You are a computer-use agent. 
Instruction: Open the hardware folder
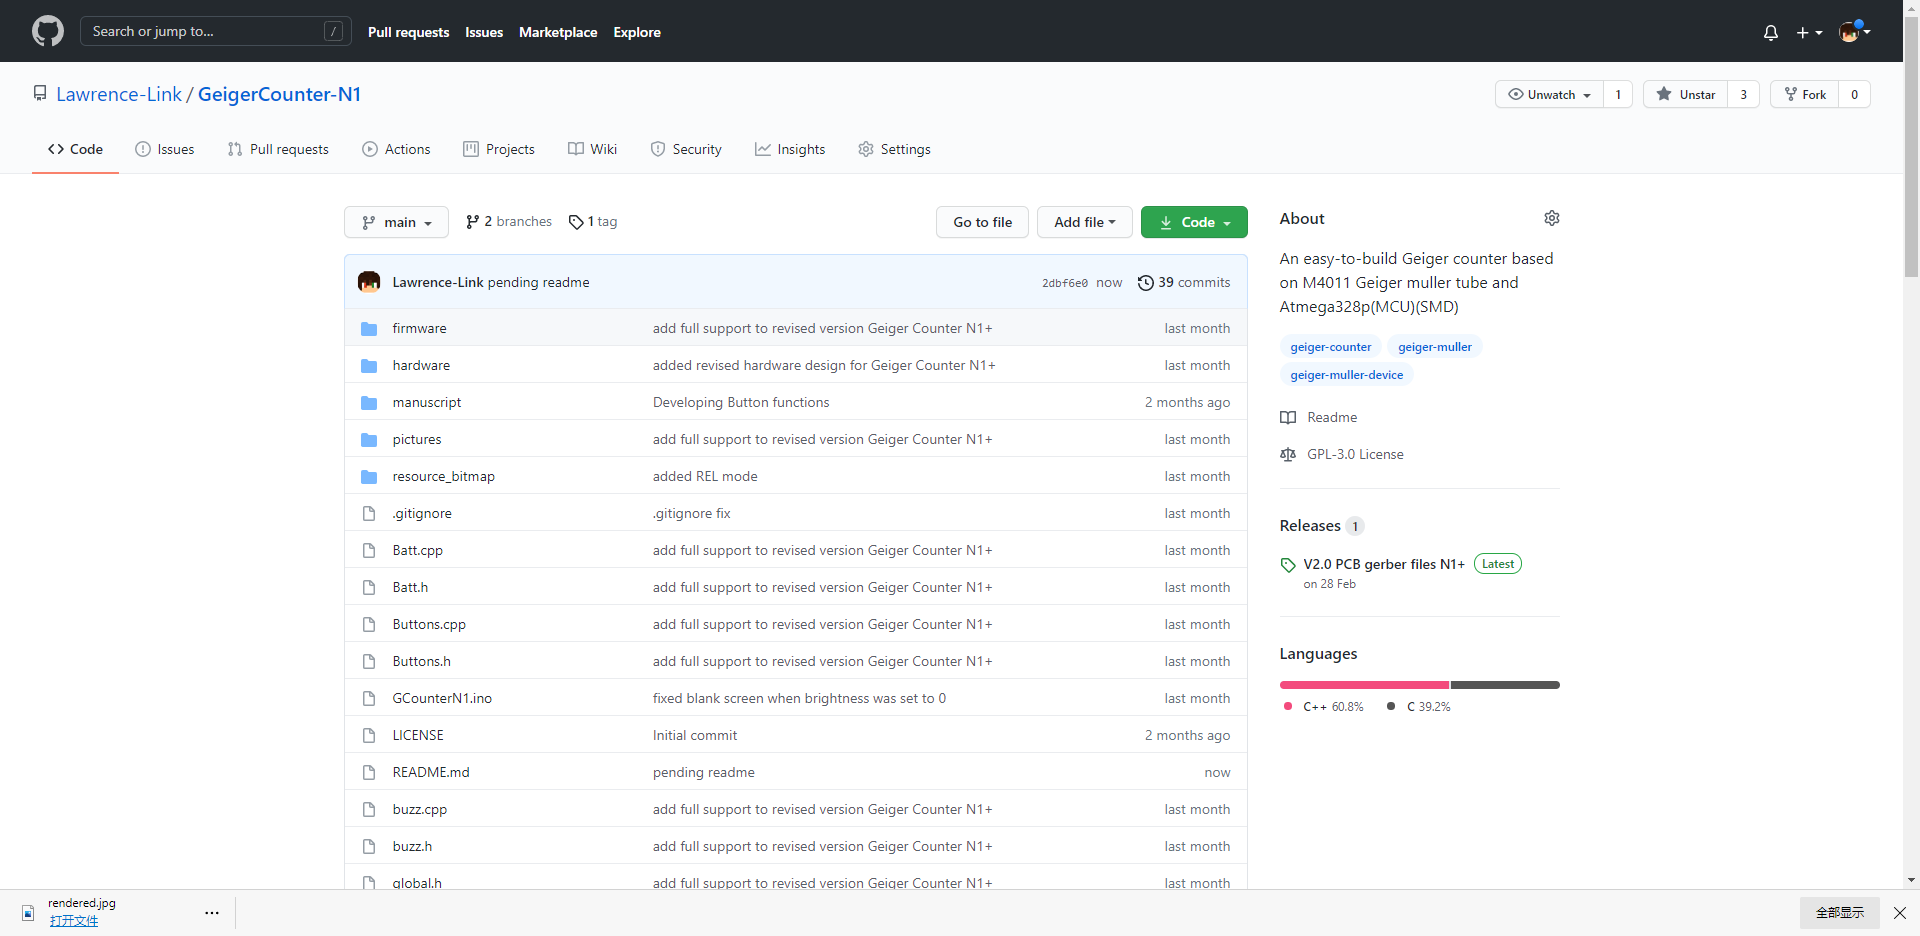pos(421,365)
